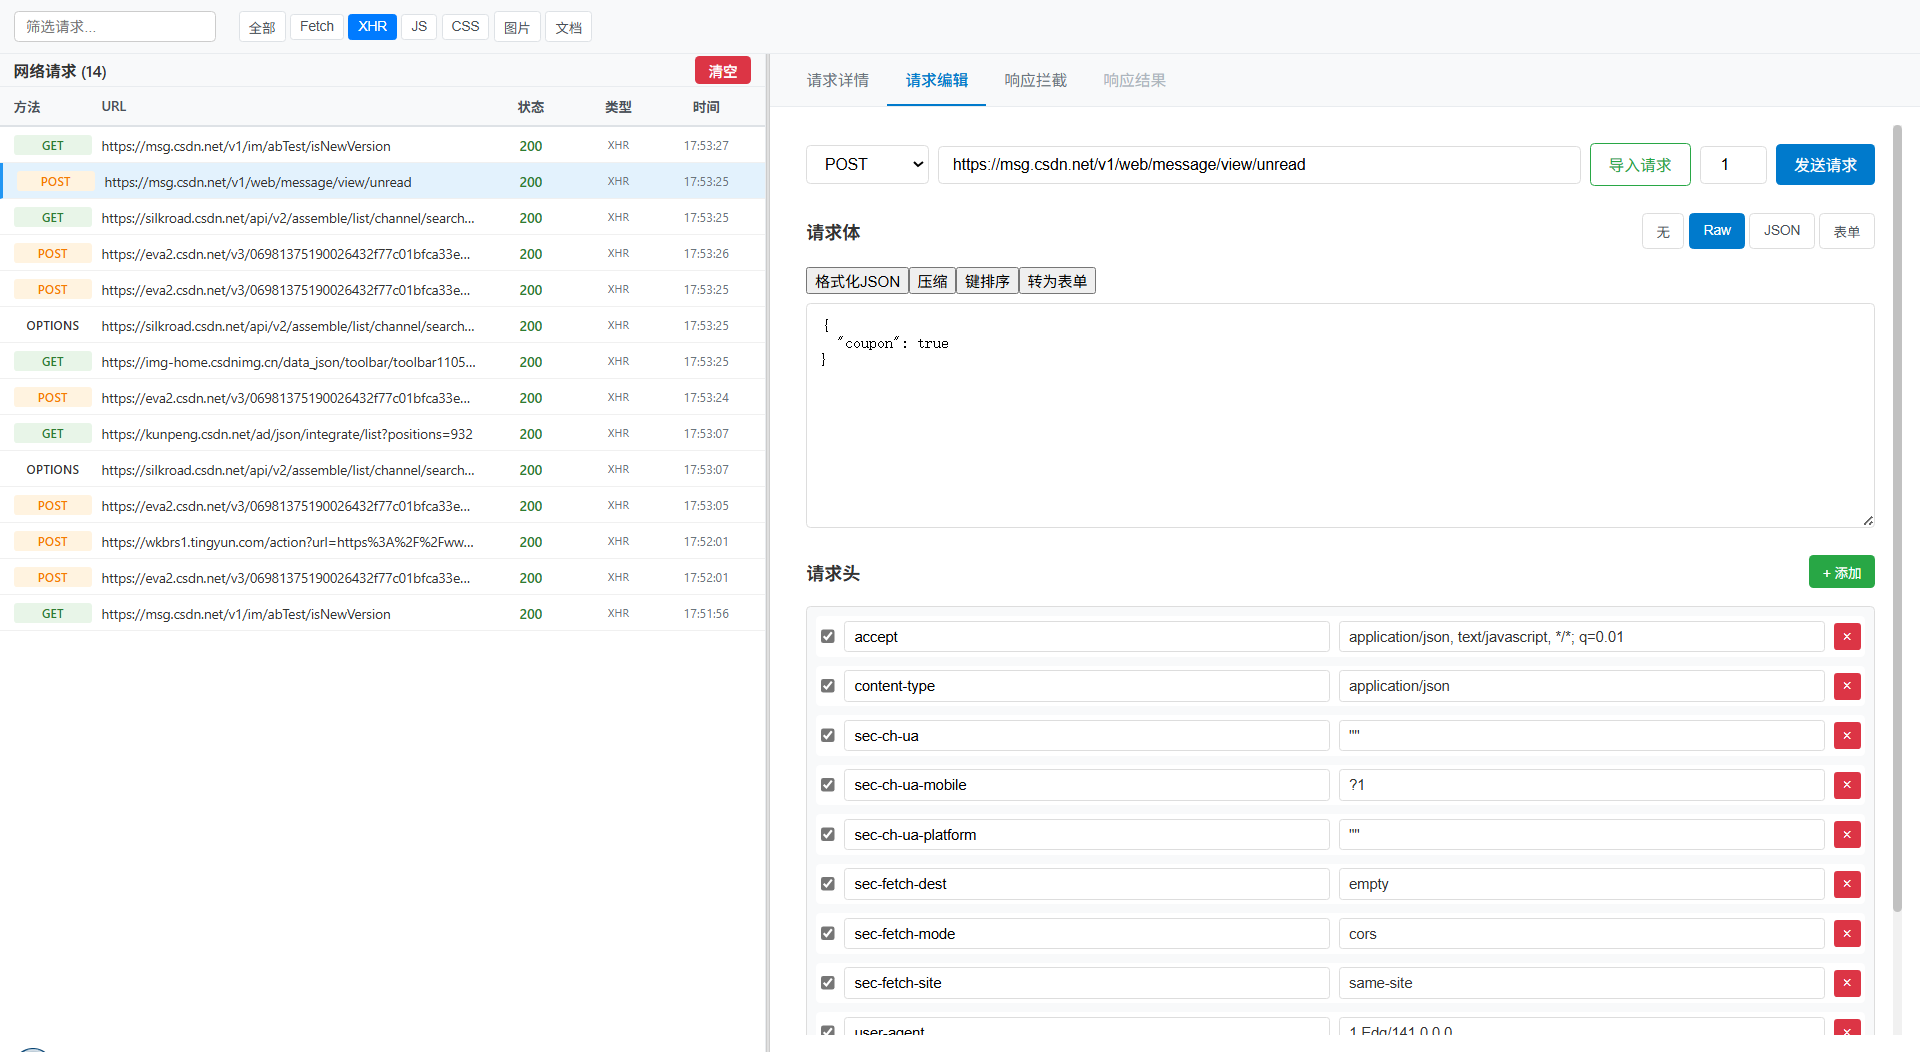Disable the sec-ch-ua-platform header checkbox
Screen dimensions: 1920x1052
point(828,834)
